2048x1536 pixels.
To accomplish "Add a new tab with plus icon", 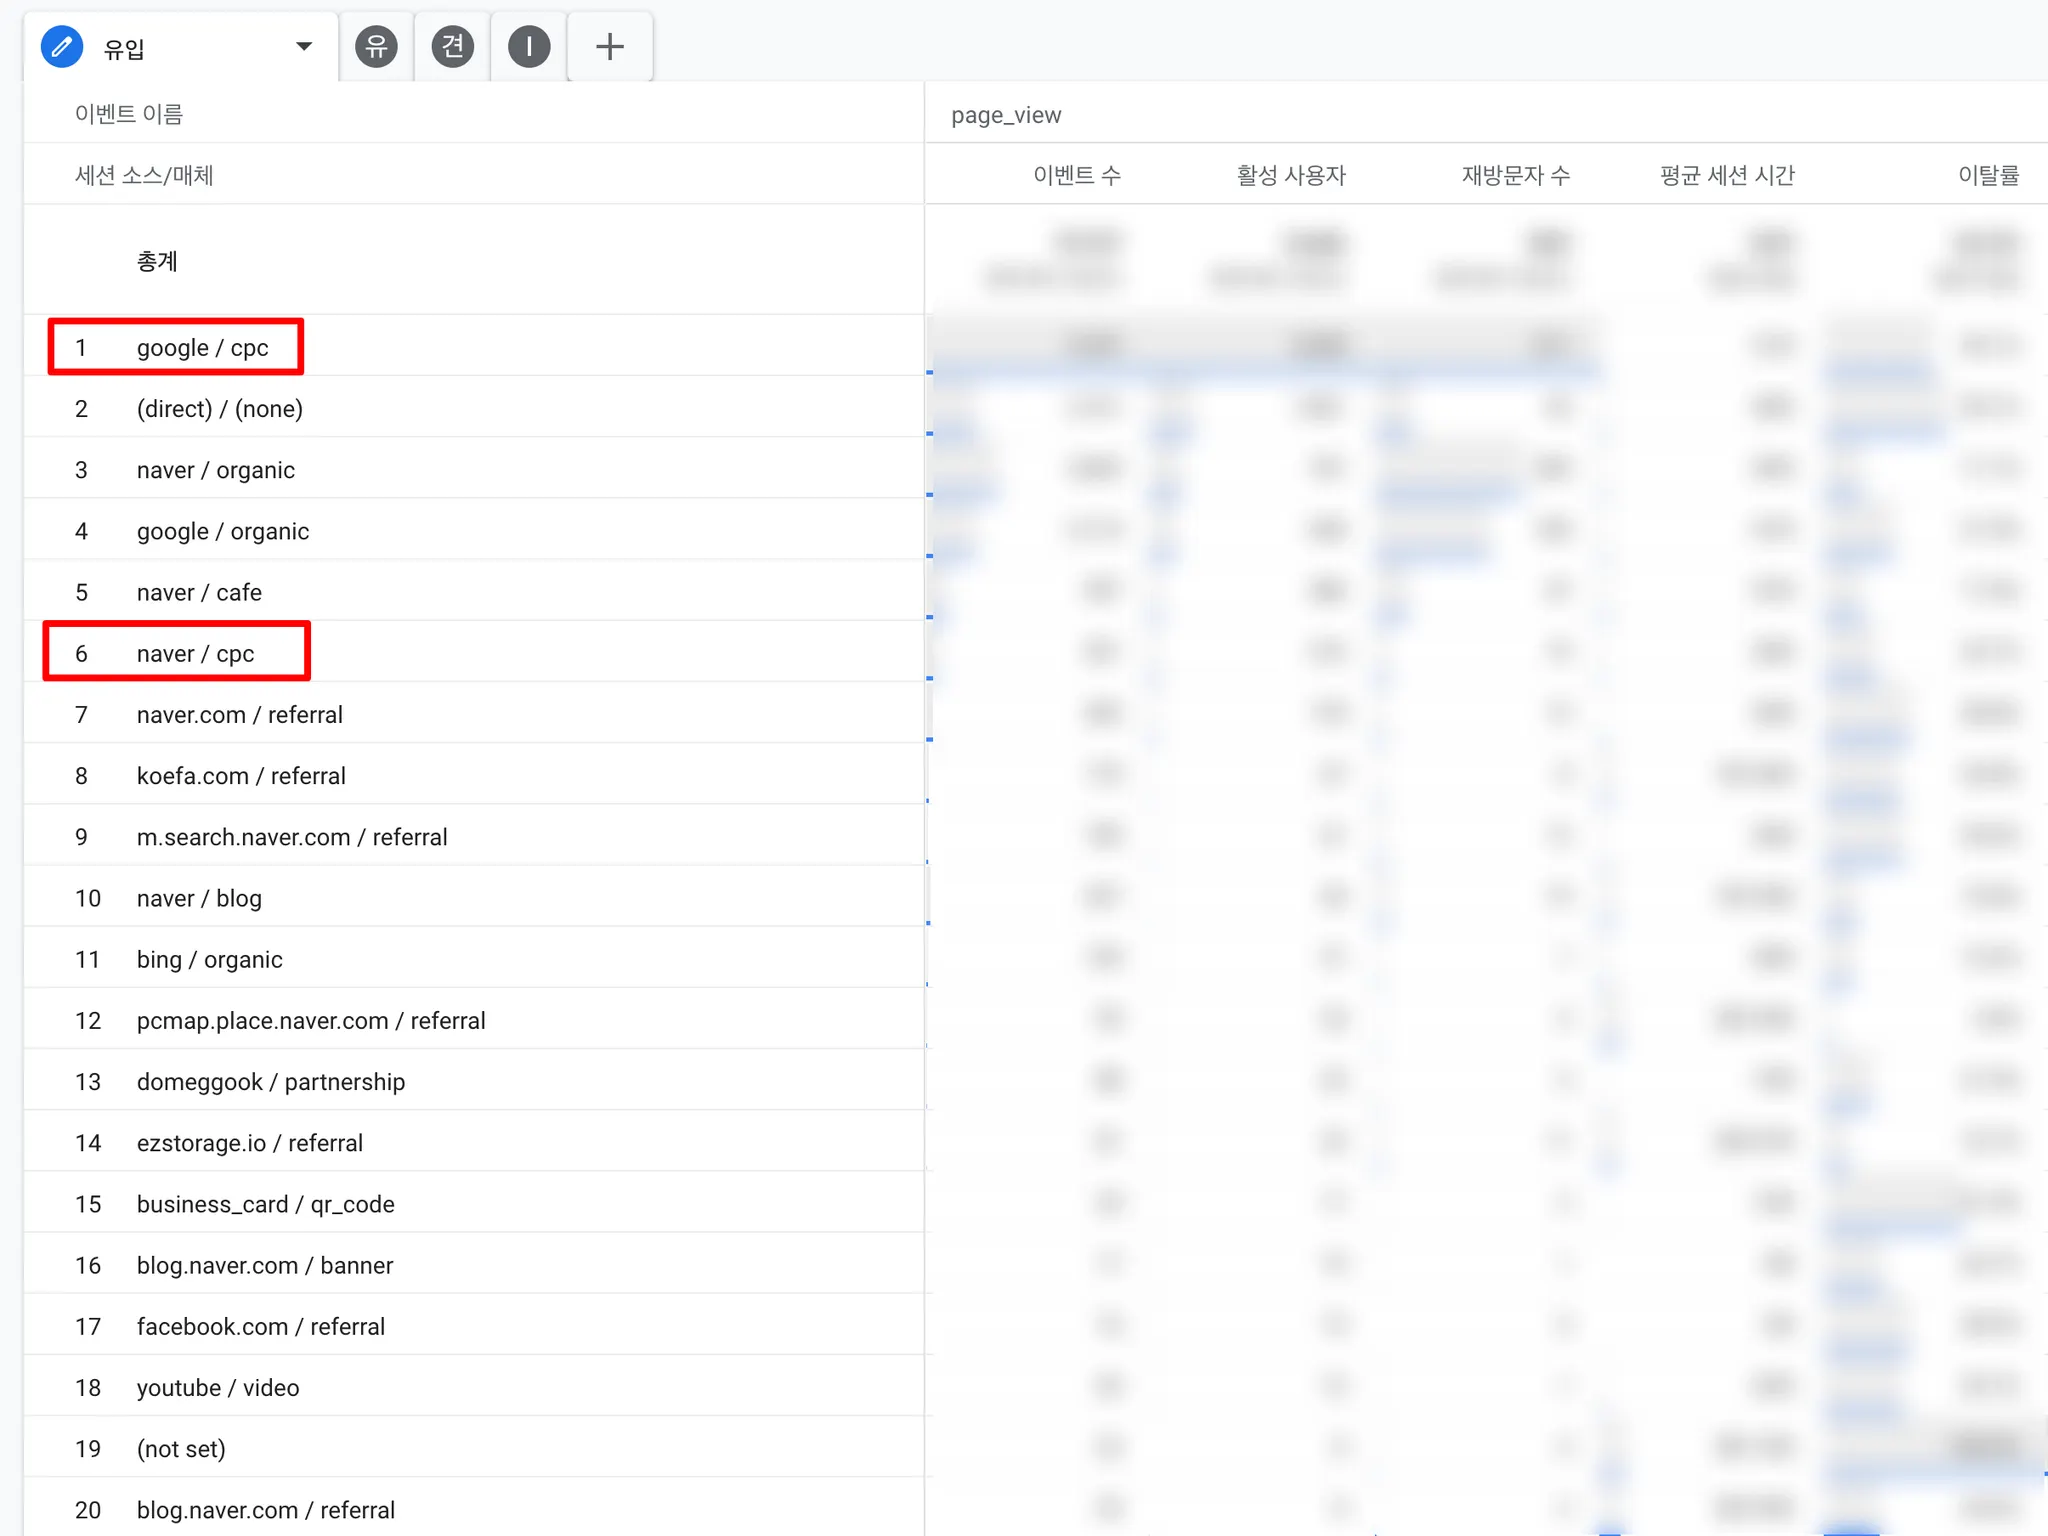I will pyautogui.click(x=610, y=47).
